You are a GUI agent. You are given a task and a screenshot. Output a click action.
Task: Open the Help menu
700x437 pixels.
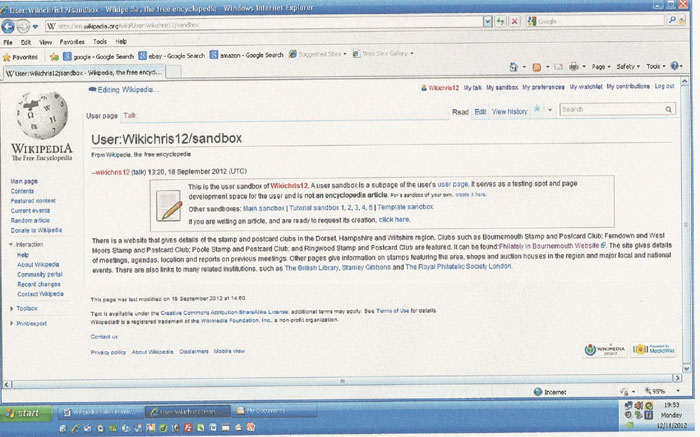tap(121, 42)
